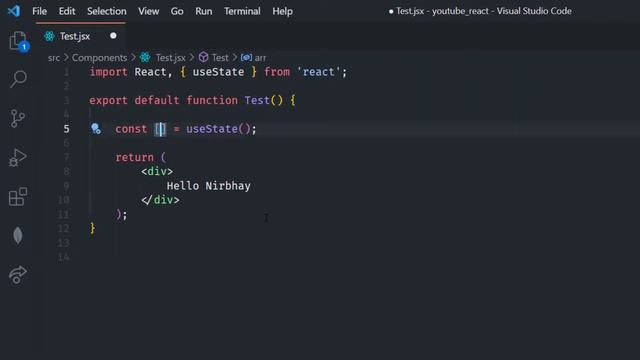The image size is (640, 360).
Task: Click the unsaved dot on the Test.jsx tab
Action: (113, 36)
